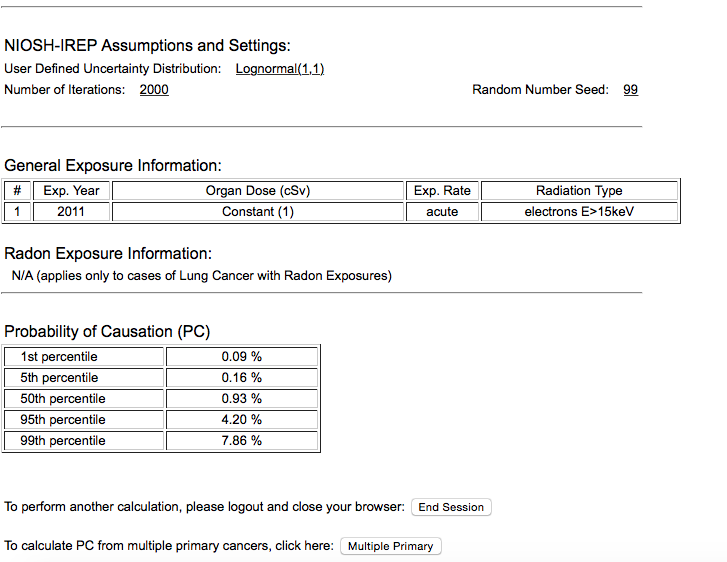Image resolution: width=727 pixels, height=562 pixels.
Task: Select the 1st percentile row label
Action: [59, 357]
